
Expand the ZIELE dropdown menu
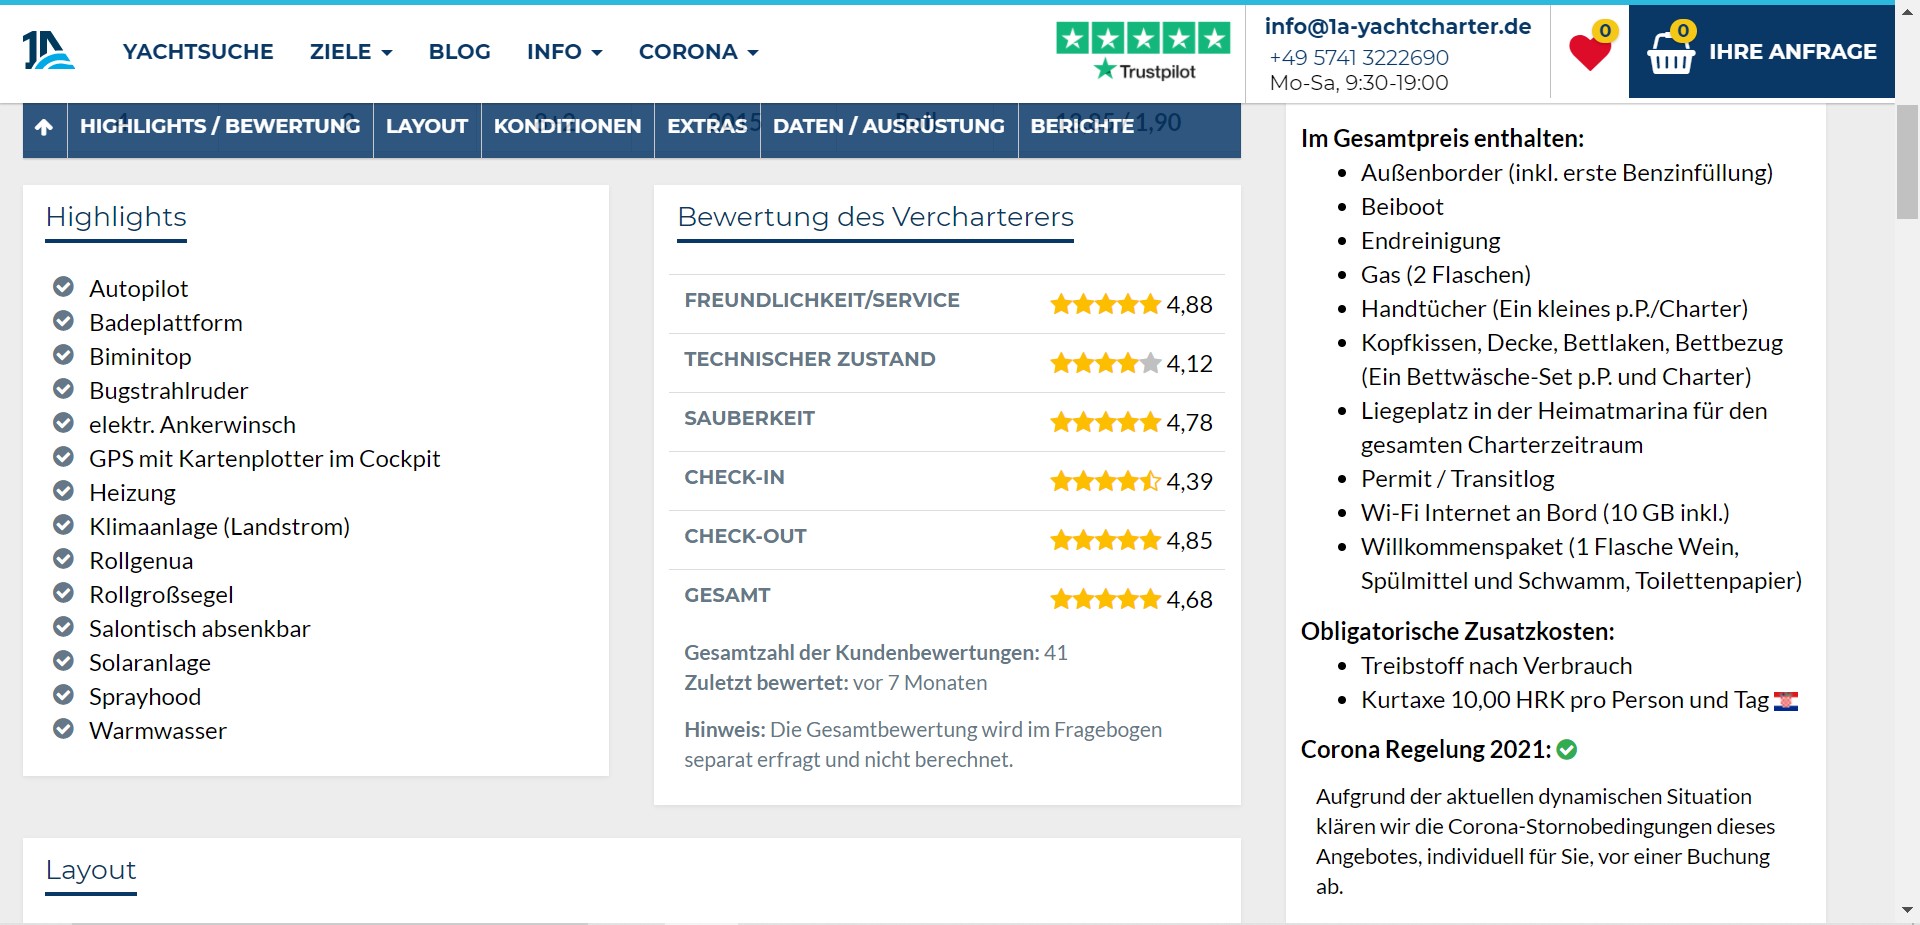pos(350,52)
